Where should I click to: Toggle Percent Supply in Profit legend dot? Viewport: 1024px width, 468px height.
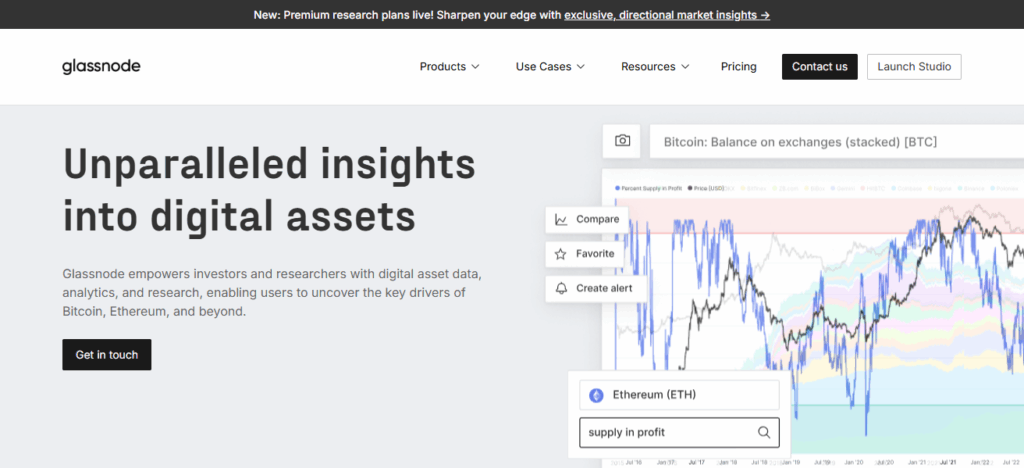[x=617, y=188]
